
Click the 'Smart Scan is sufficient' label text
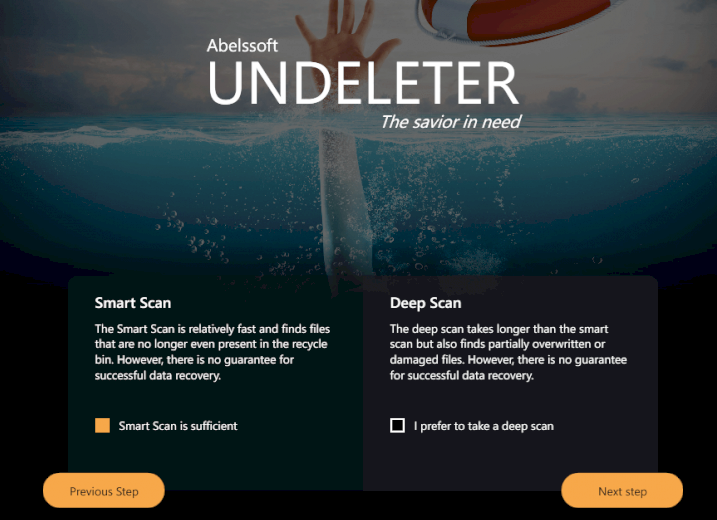pyautogui.click(x=178, y=426)
